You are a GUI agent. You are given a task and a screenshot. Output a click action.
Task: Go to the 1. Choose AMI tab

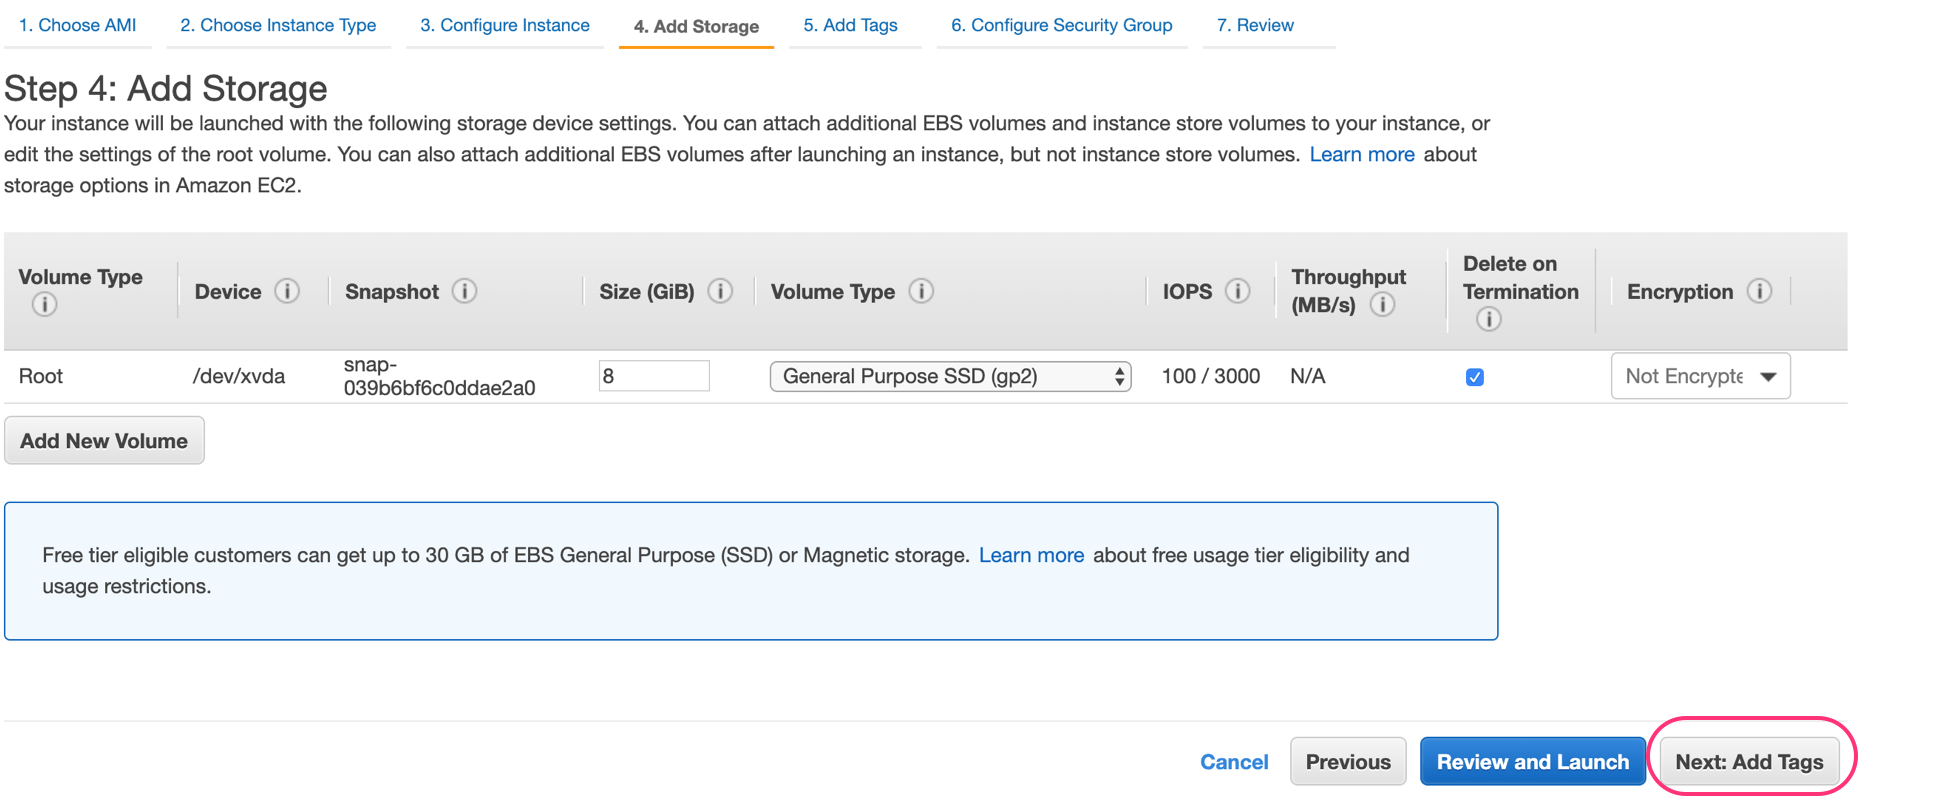click(78, 25)
